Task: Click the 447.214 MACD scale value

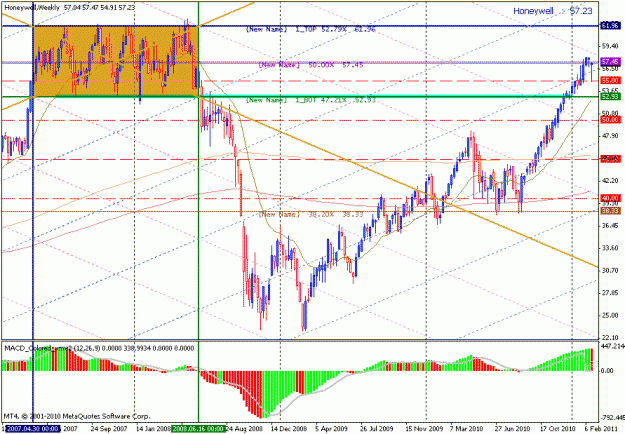Action: pos(613,346)
